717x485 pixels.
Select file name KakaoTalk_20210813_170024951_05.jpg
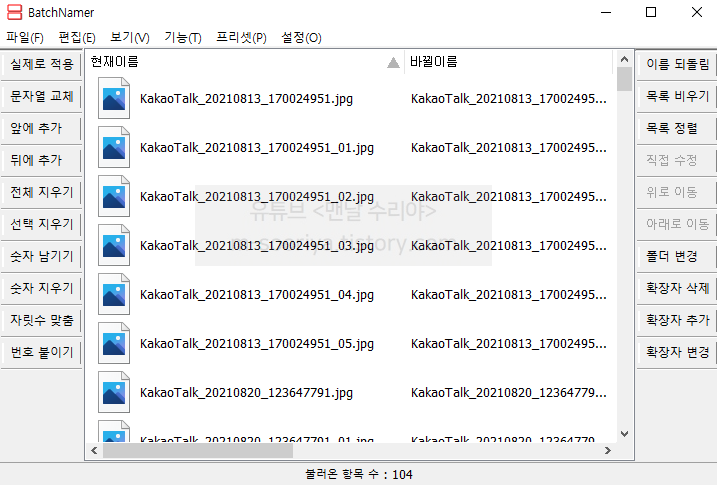click(x=257, y=343)
